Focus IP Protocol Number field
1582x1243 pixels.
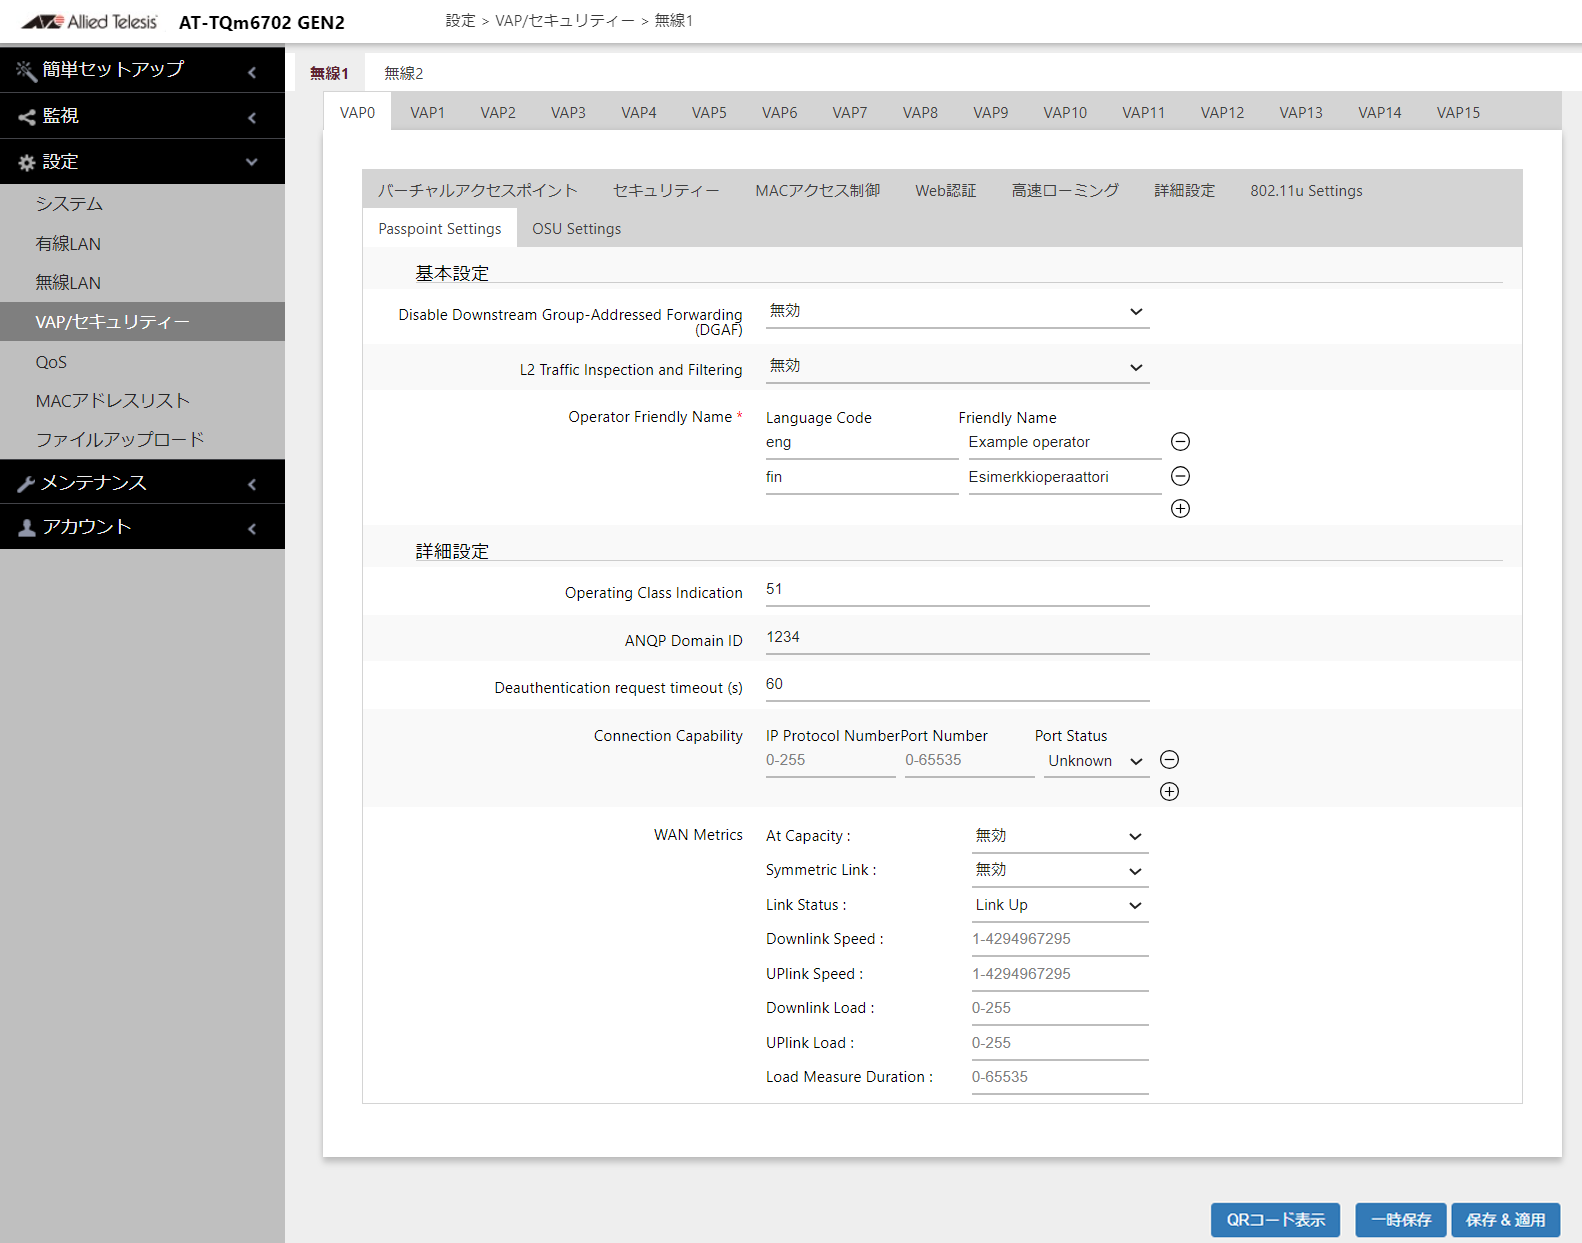pos(830,761)
